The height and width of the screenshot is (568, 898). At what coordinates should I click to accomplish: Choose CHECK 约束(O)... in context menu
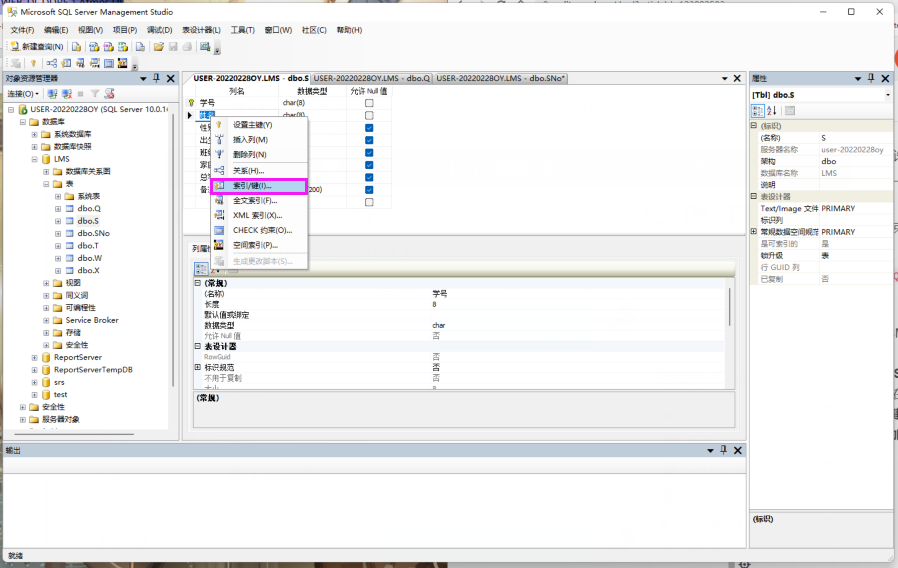pyautogui.click(x=259, y=230)
